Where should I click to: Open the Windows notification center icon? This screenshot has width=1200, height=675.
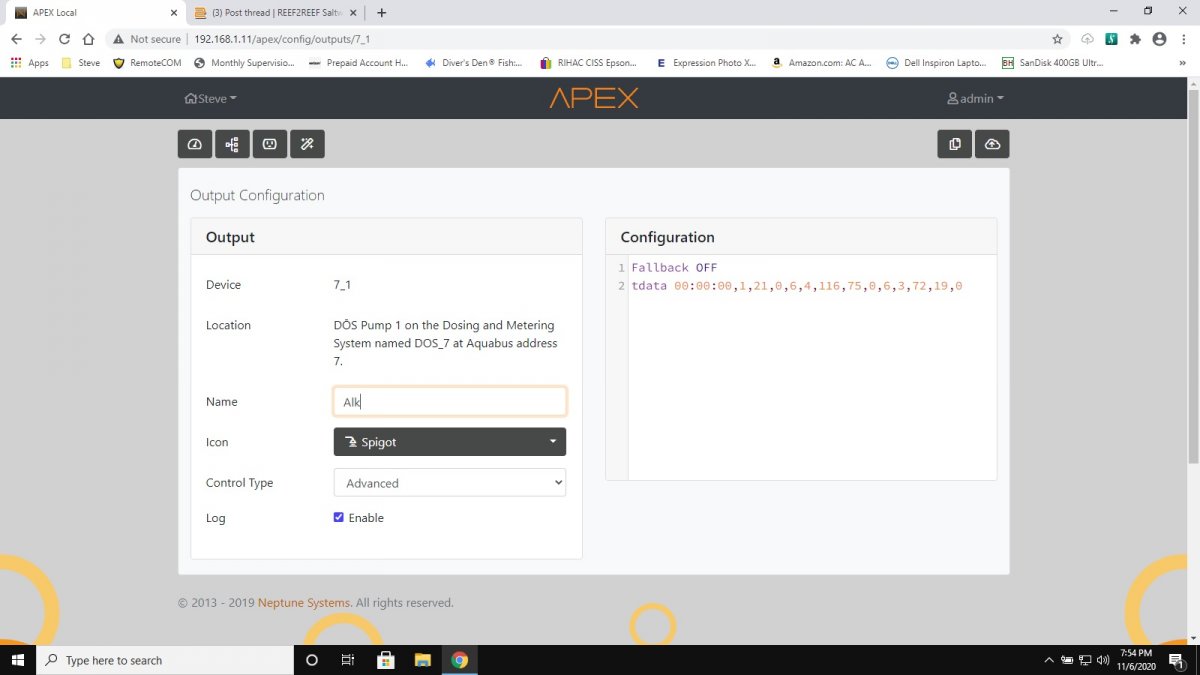(x=1177, y=660)
